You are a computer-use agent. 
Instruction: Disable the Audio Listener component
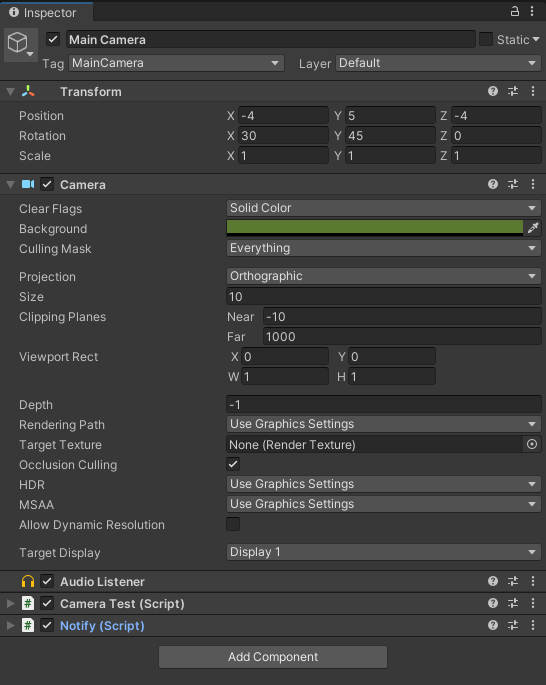[x=47, y=581]
